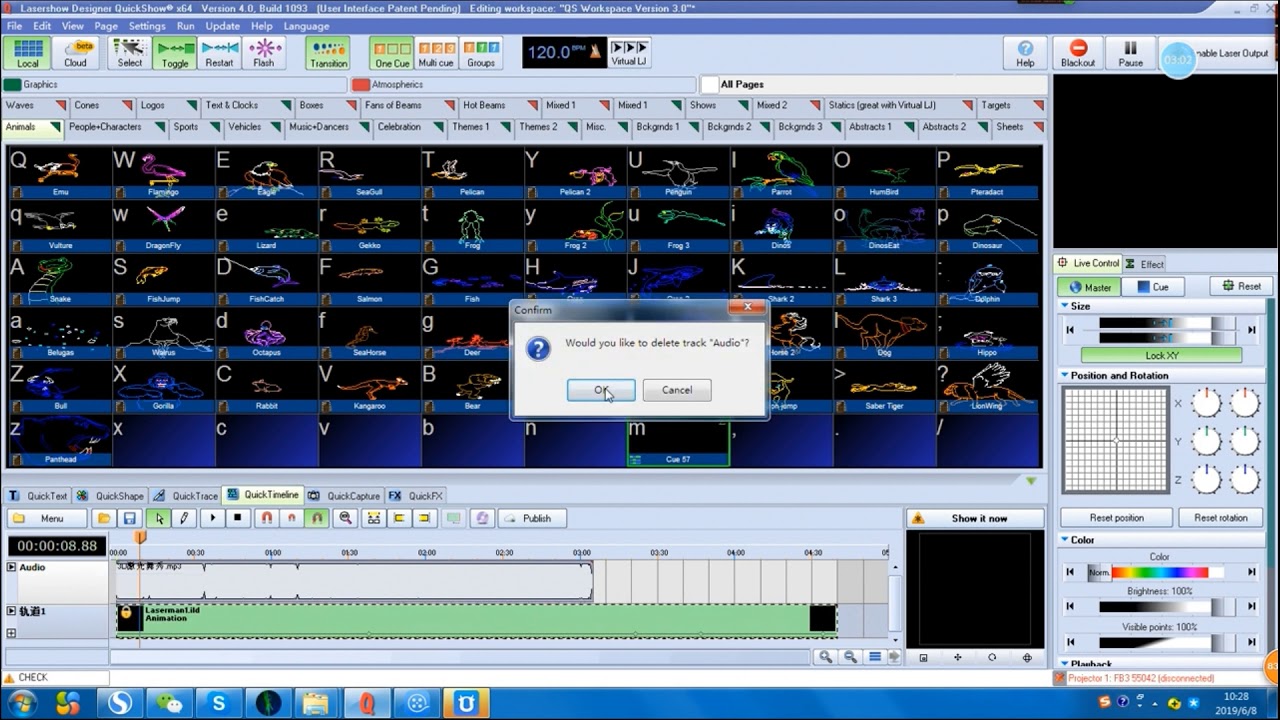
Task: Click the Local workspace icon
Action: pyautogui.click(x=28, y=53)
